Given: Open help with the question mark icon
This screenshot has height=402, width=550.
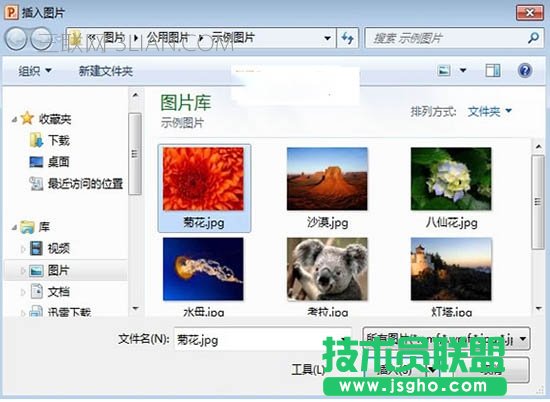Looking at the screenshot, I should click(525, 71).
